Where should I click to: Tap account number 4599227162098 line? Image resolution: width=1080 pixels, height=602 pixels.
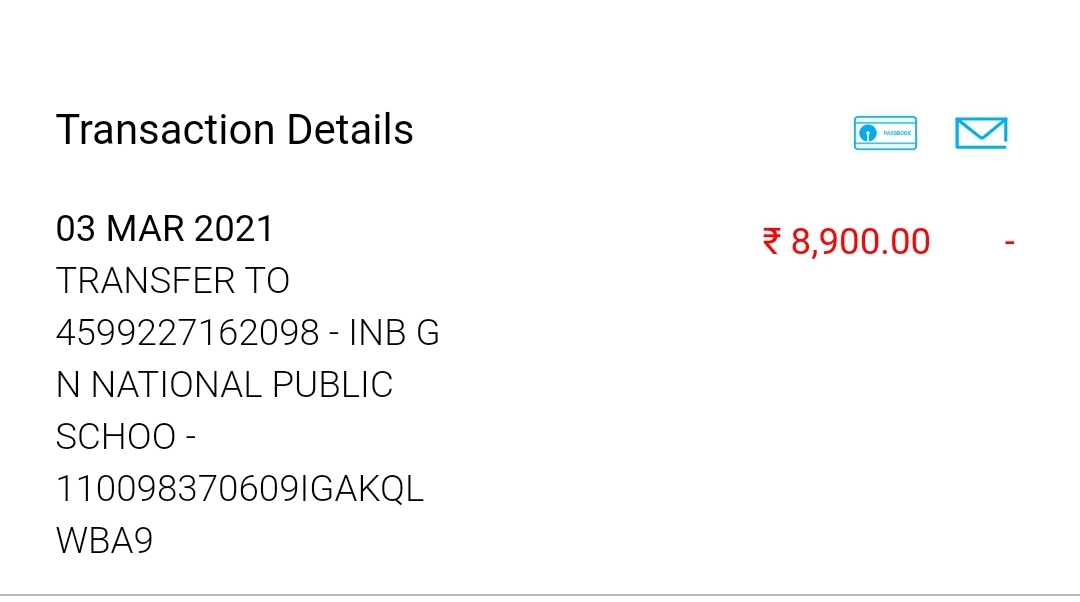pos(247,333)
